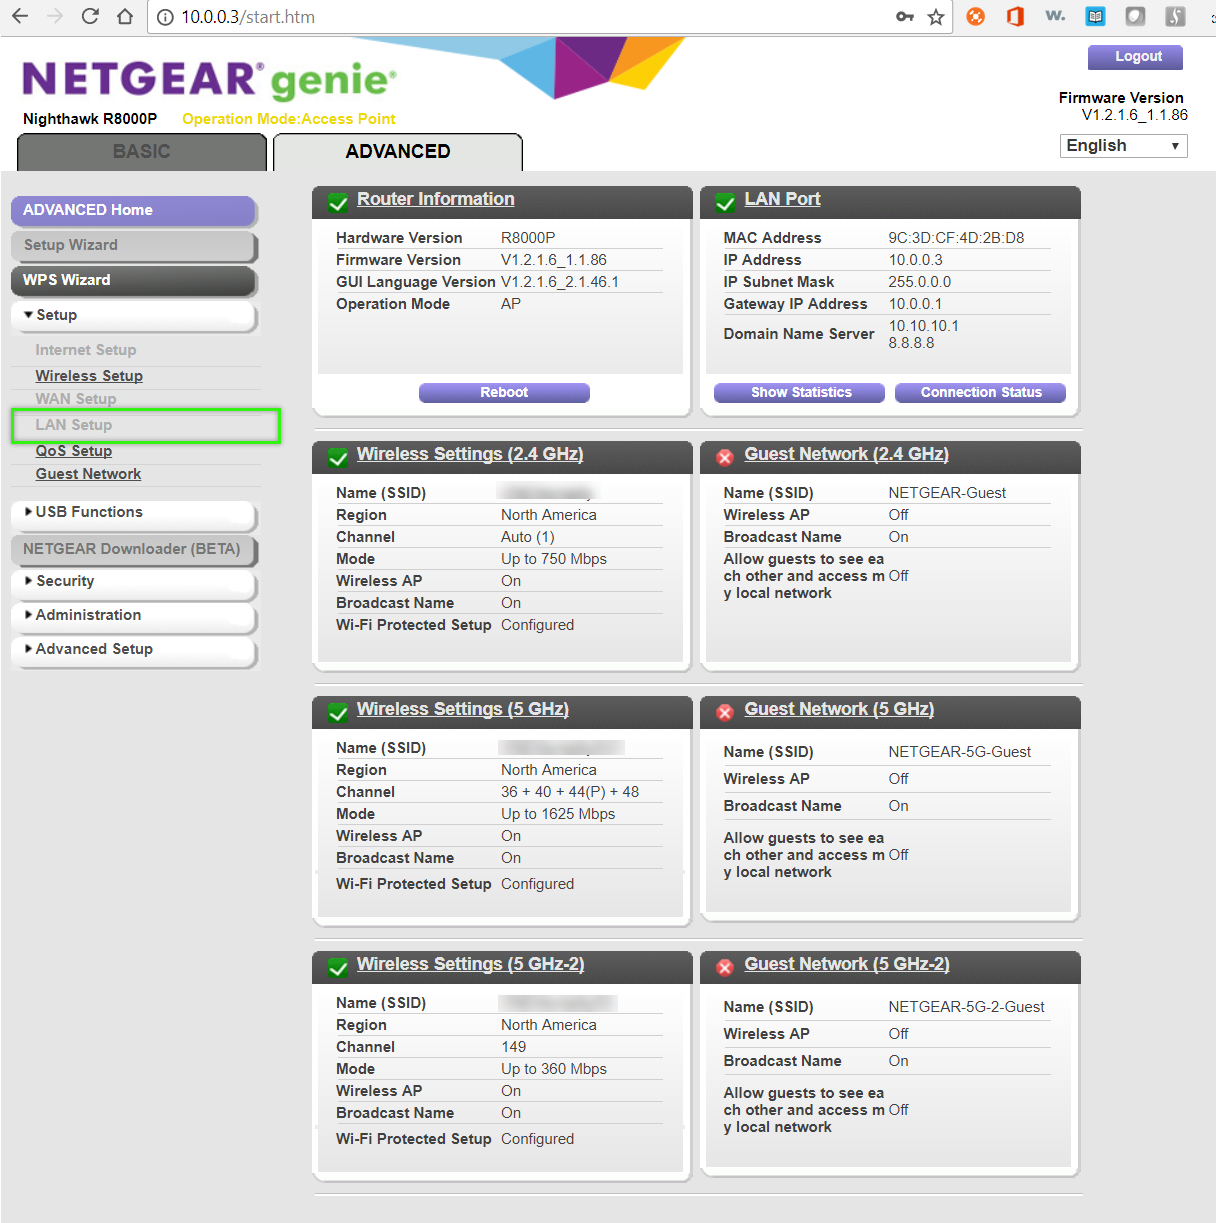Image resolution: width=1216 pixels, height=1223 pixels.
Task: Click the W. extension icon in the browser toolbar
Action: 1055,16
